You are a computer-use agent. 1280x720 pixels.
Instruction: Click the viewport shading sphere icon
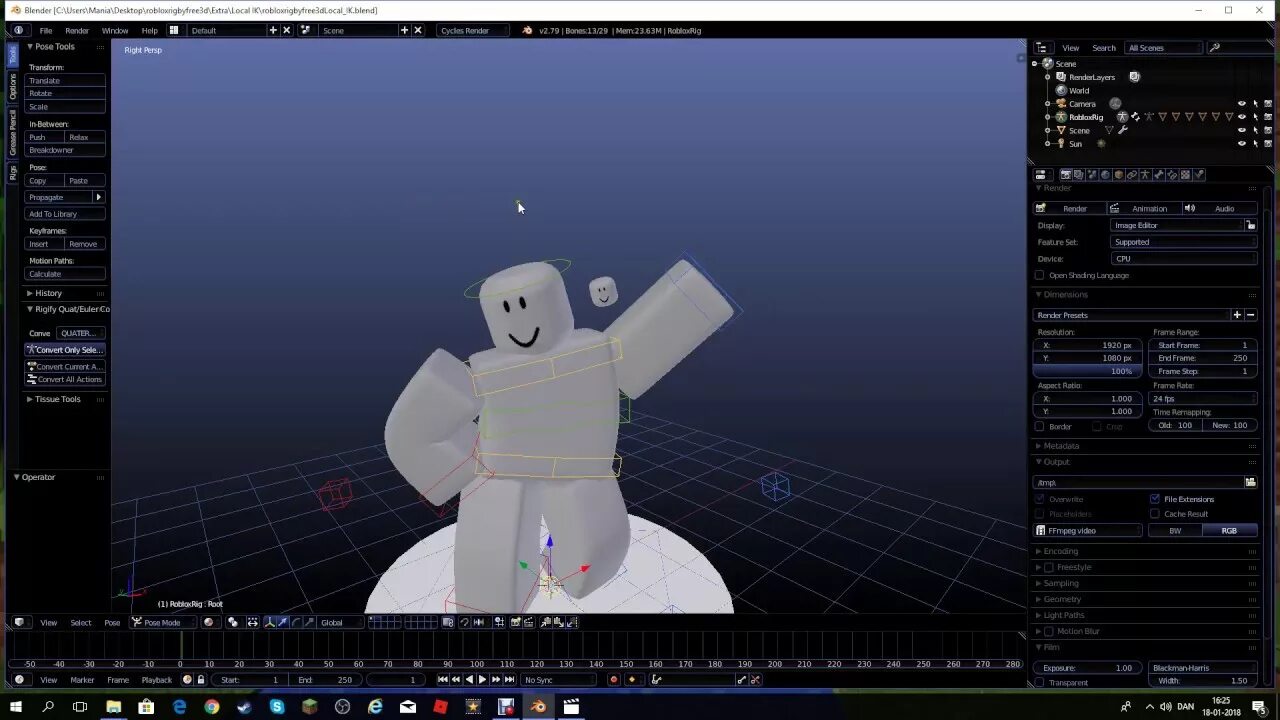click(209, 622)
